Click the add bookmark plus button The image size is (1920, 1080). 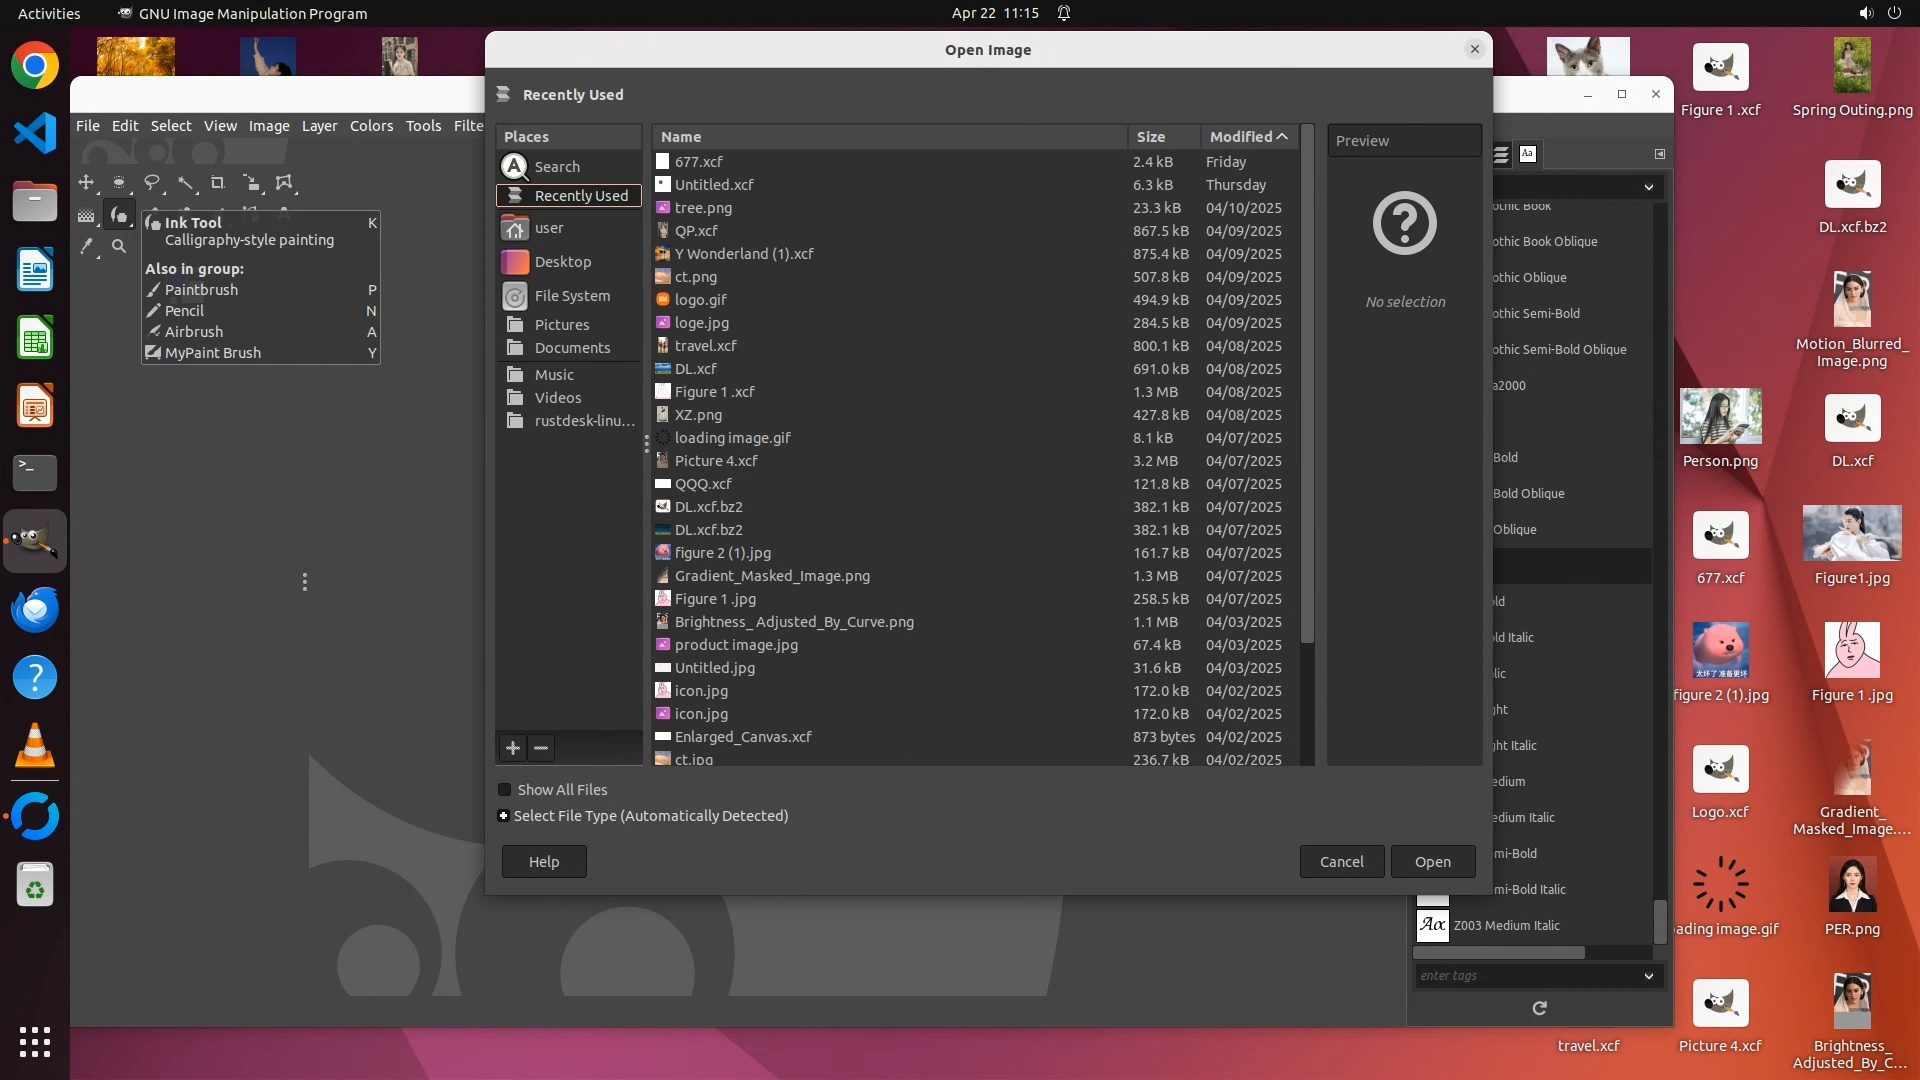coord(513,748)
